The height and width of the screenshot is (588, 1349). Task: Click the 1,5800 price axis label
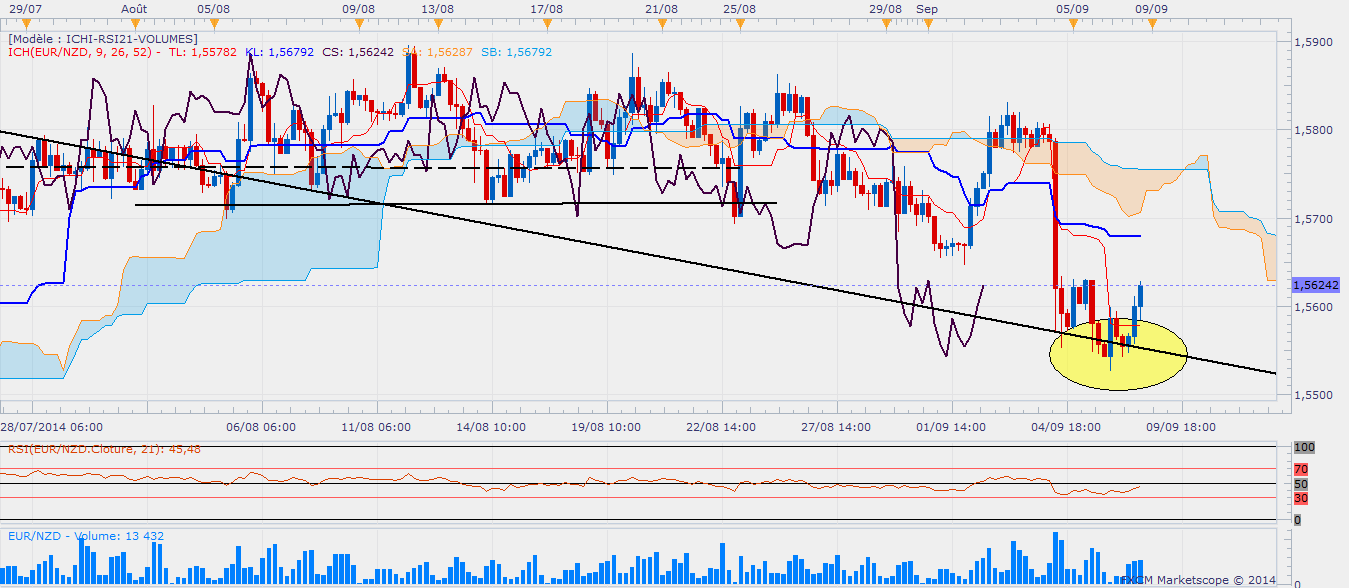[1312, 130]
